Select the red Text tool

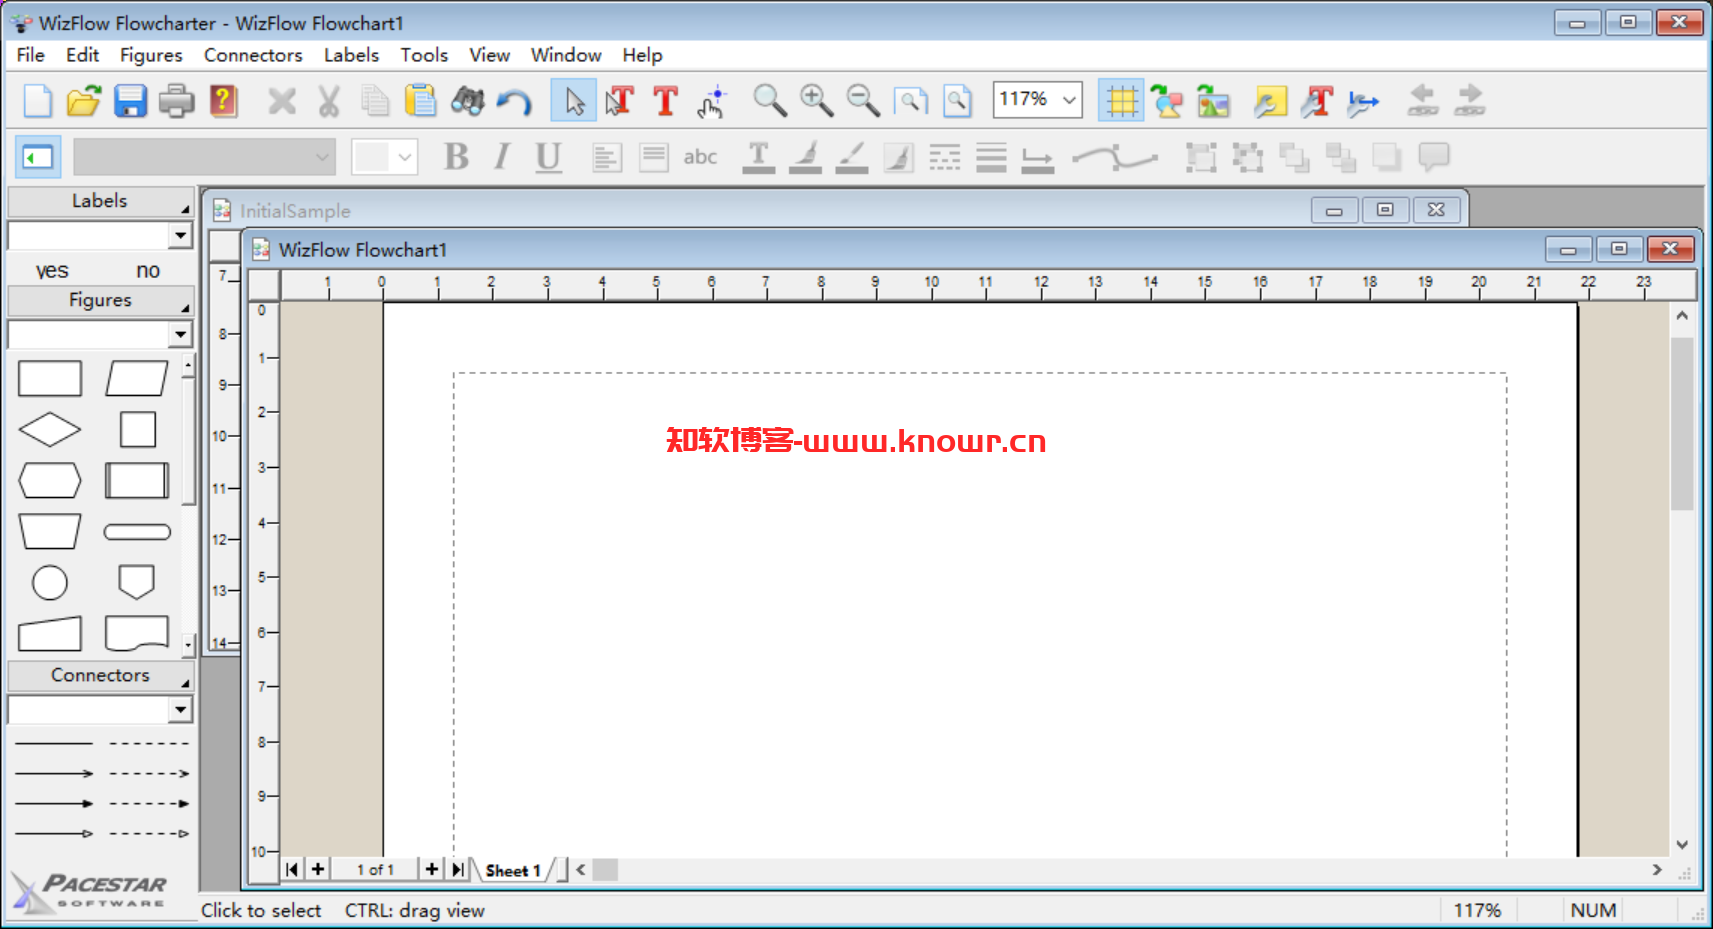click(665, 101)
